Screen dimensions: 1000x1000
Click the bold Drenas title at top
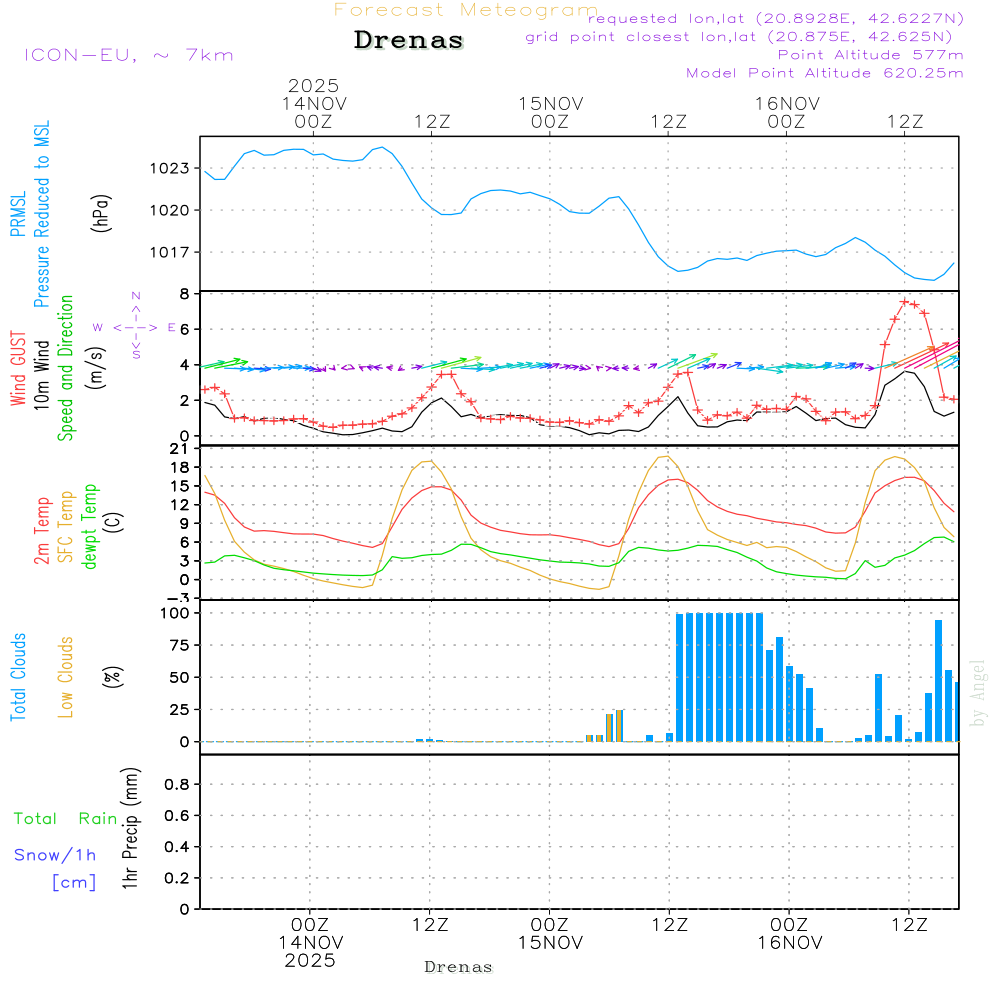409,41
